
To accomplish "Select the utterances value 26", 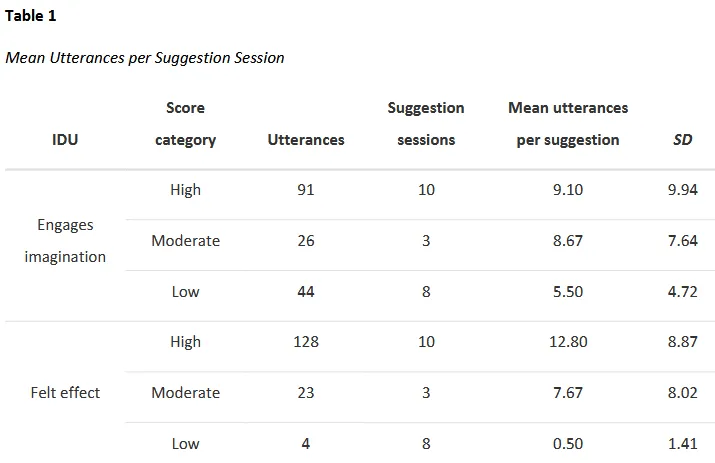I will [306, 241].
